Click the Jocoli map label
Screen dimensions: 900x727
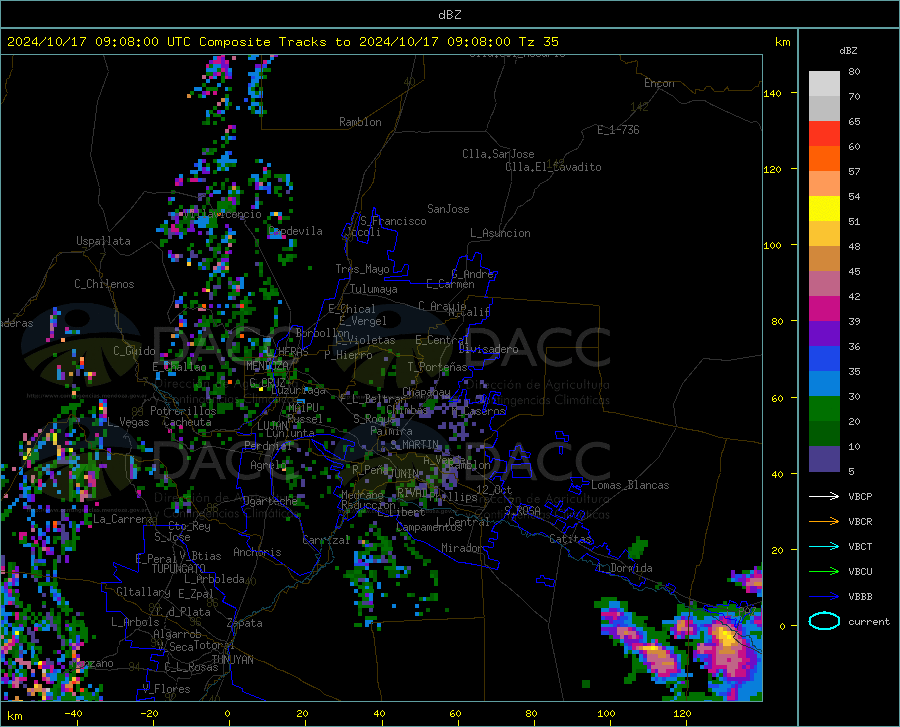click(x=363, y=232)
